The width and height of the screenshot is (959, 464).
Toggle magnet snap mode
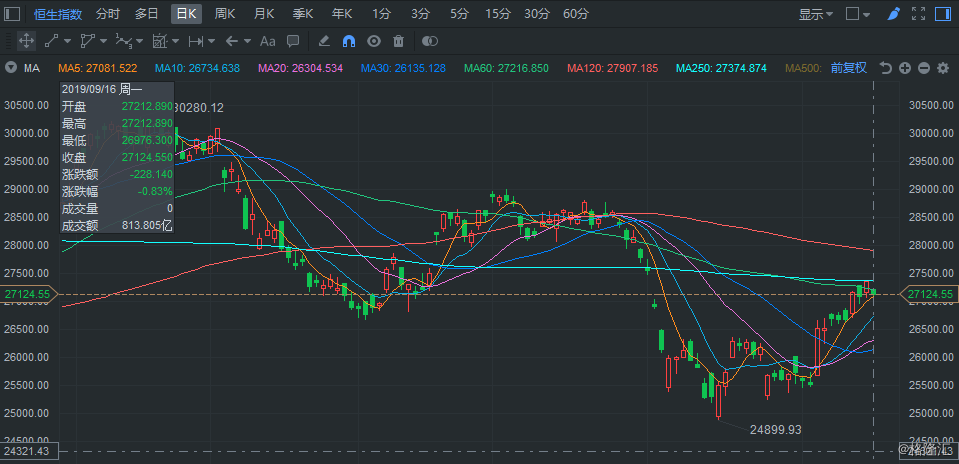pyautogui.click(x=349, y=41)
